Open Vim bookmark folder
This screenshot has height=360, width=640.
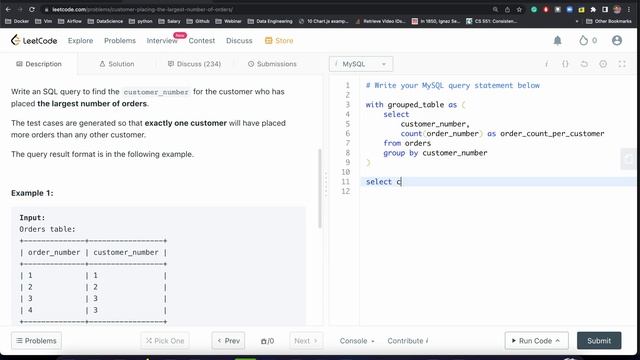(x=44, y=21)
